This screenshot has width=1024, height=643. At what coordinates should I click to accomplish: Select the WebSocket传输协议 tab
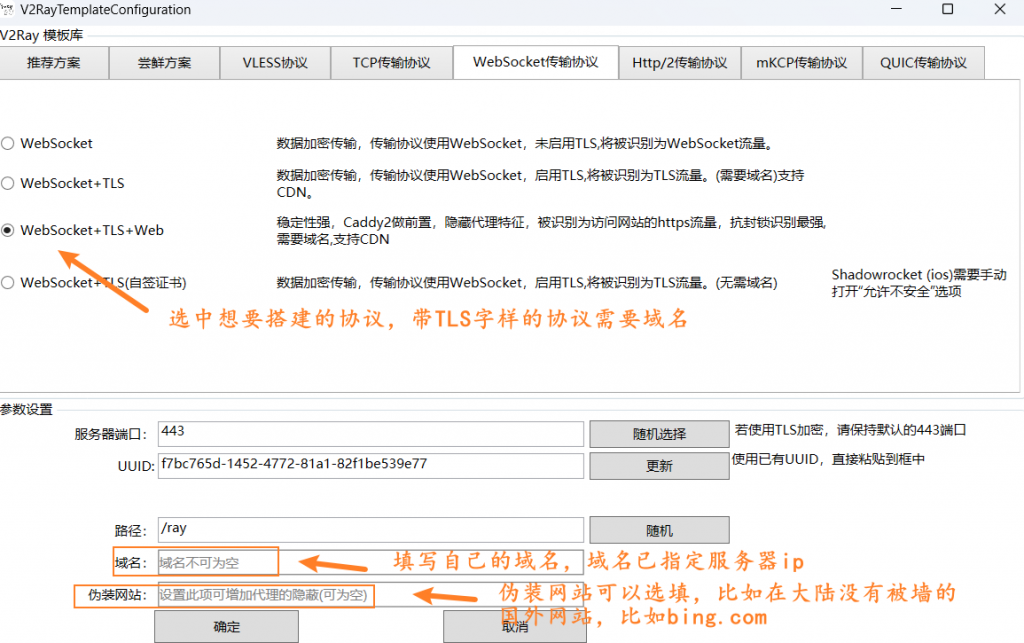coord(535,61)
